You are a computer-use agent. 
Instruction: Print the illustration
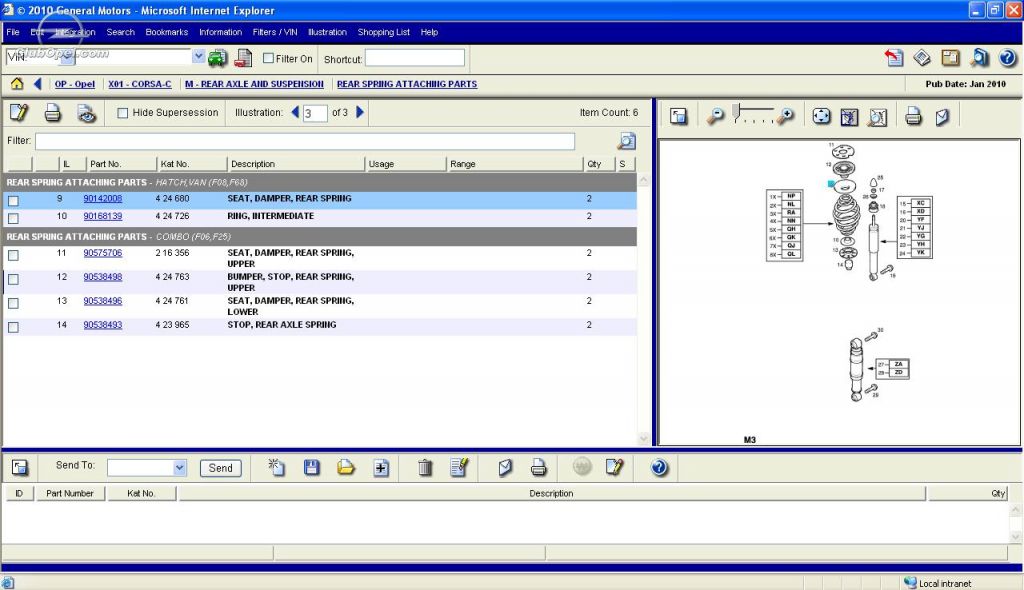click(913, 117)
